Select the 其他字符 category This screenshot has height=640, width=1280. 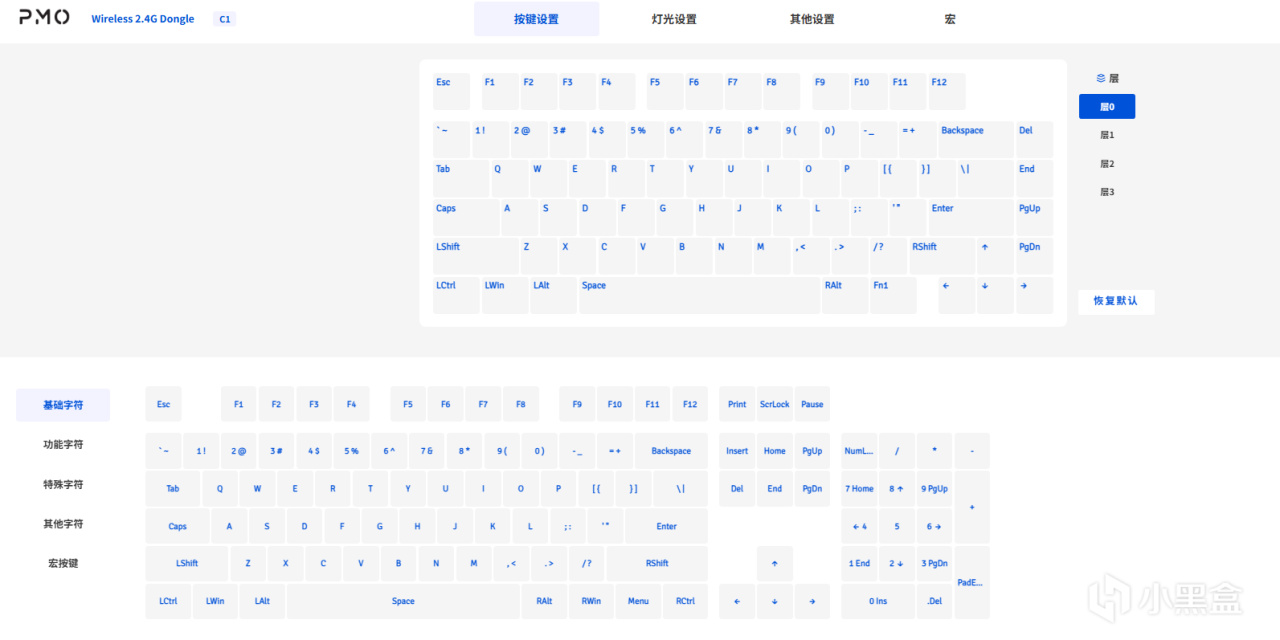(63, 523)
